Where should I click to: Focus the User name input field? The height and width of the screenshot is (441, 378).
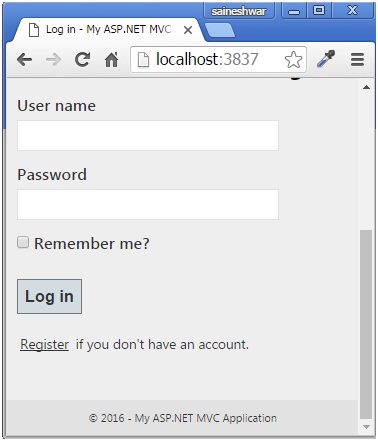pos(148,136)
